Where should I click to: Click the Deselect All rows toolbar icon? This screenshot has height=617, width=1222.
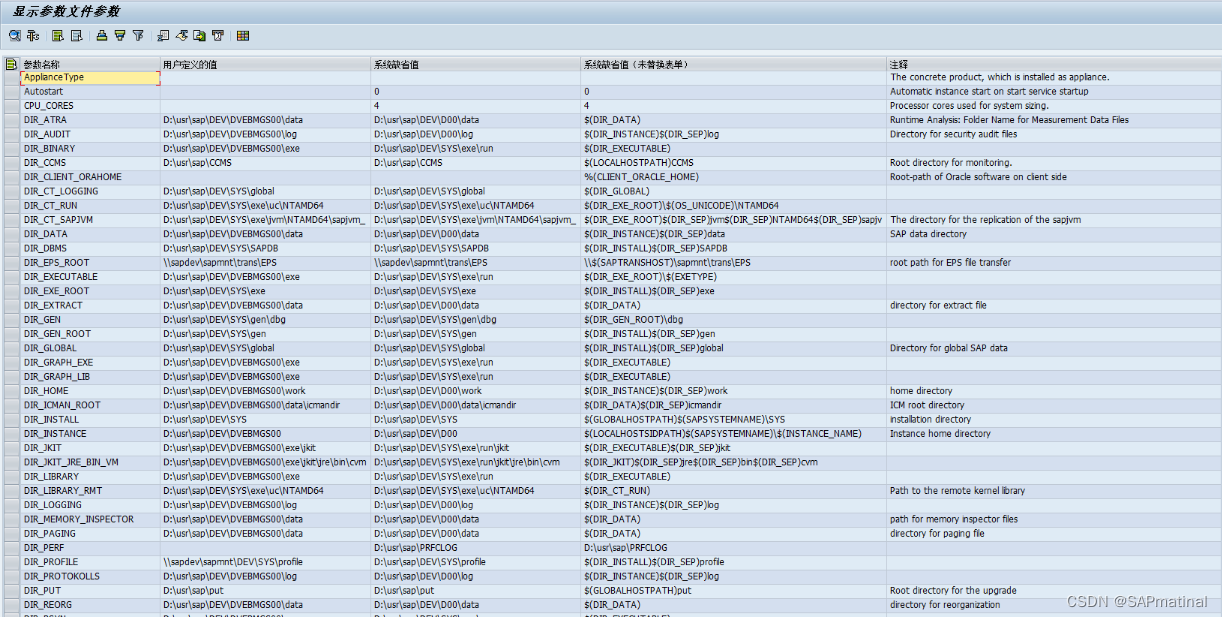(x=76, y=36)
